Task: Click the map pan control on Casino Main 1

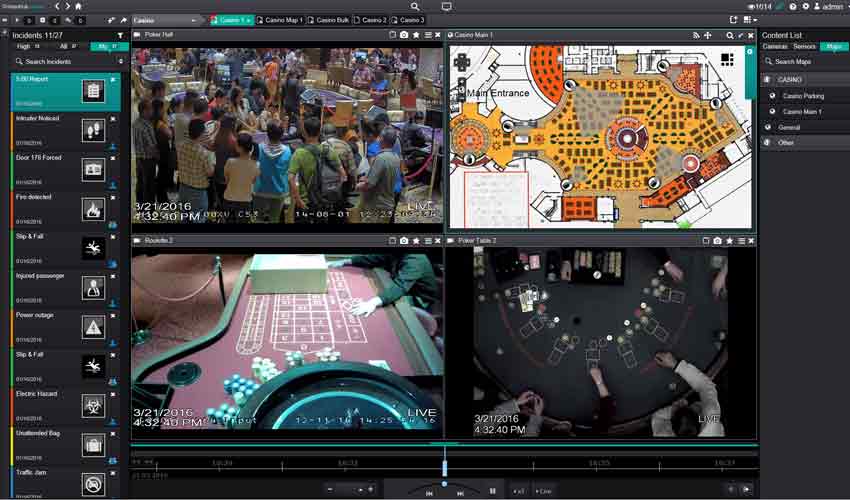Action: [461, 60]
